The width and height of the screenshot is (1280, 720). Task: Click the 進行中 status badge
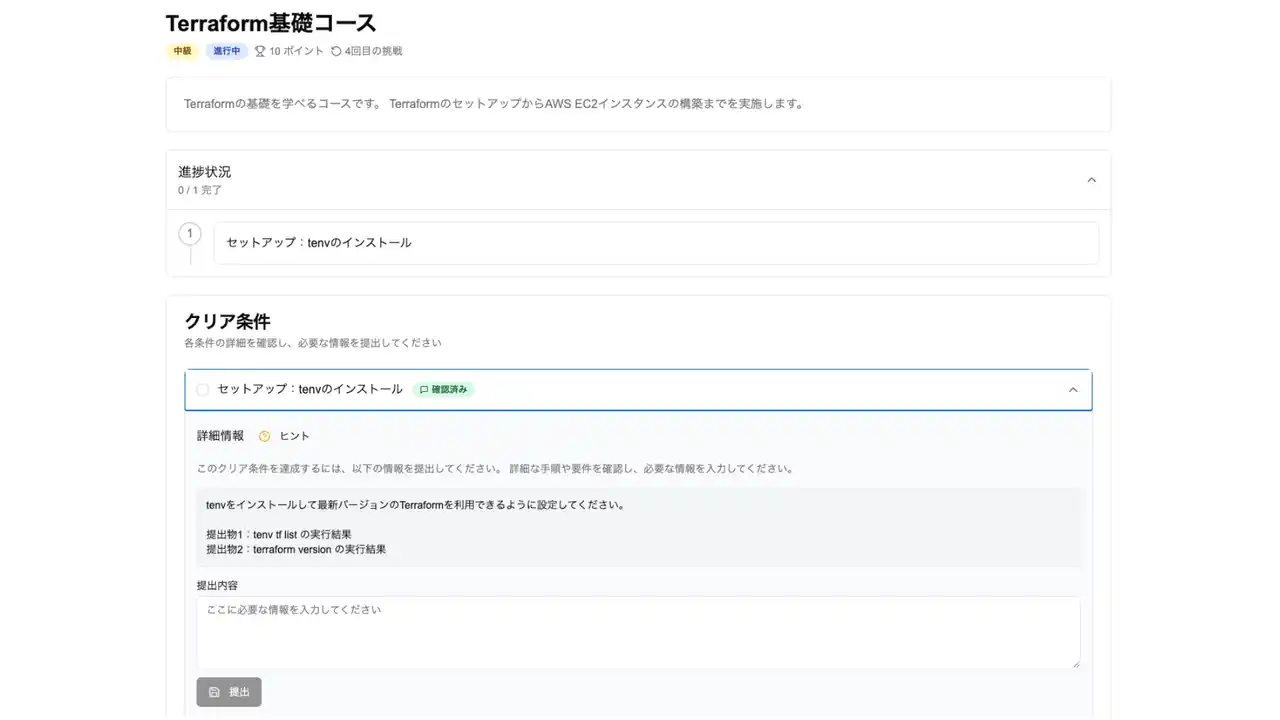(227, 51)
